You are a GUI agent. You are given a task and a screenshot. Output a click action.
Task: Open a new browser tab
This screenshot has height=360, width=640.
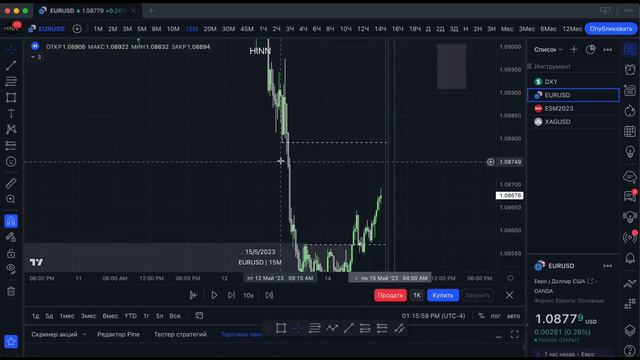pos(151,11)
